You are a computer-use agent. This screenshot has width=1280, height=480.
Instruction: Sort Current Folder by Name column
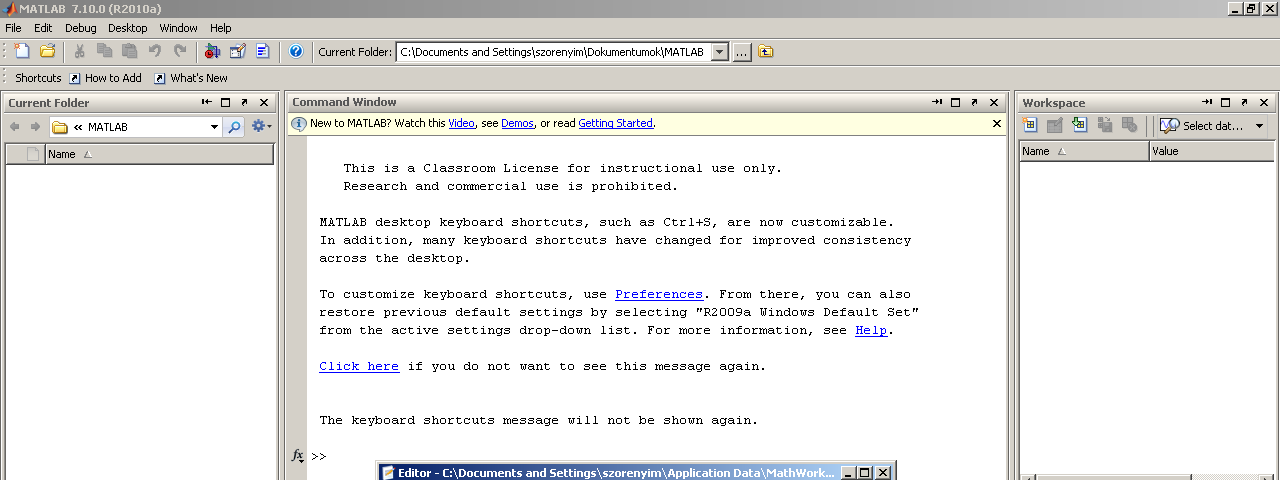point(159,154)
